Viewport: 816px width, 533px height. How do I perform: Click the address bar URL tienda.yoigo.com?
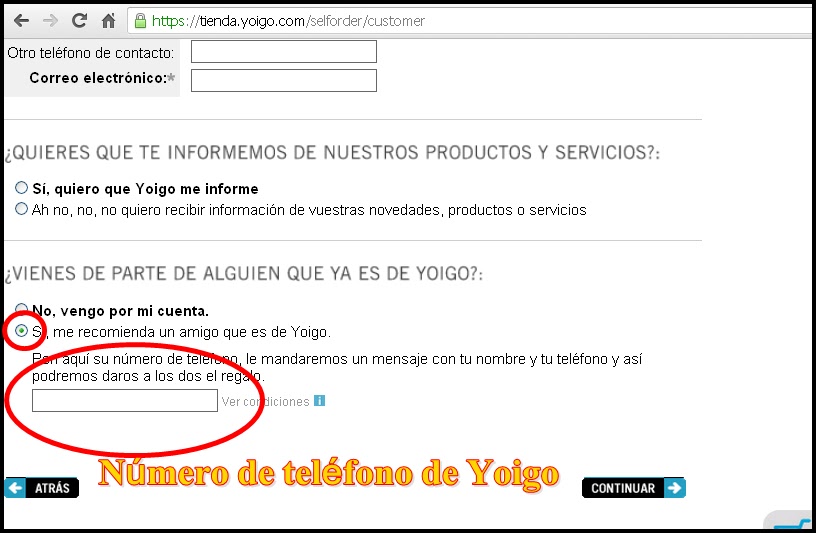coord(288,21)
